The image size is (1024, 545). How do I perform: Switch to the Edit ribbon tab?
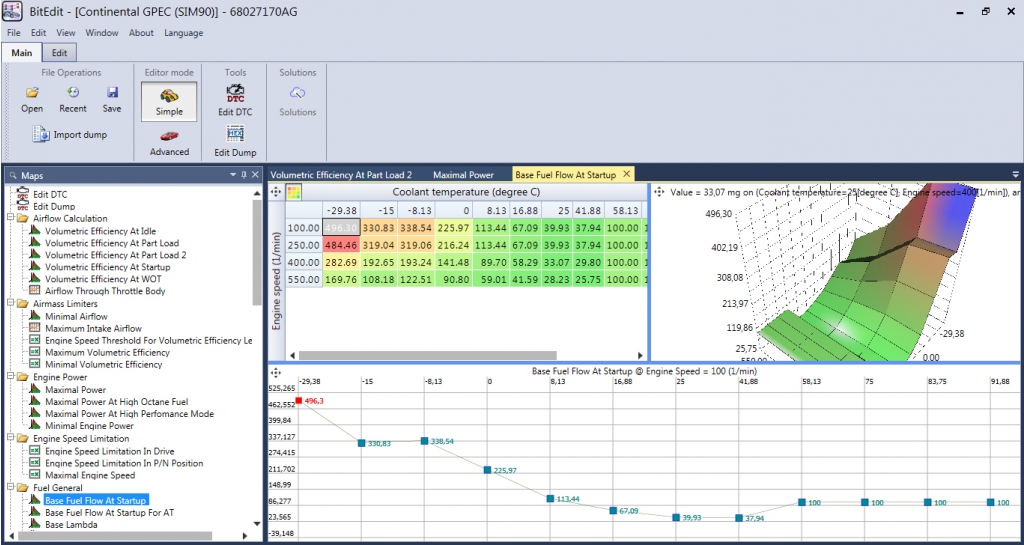pyautogui.click(x=59, y=53)
